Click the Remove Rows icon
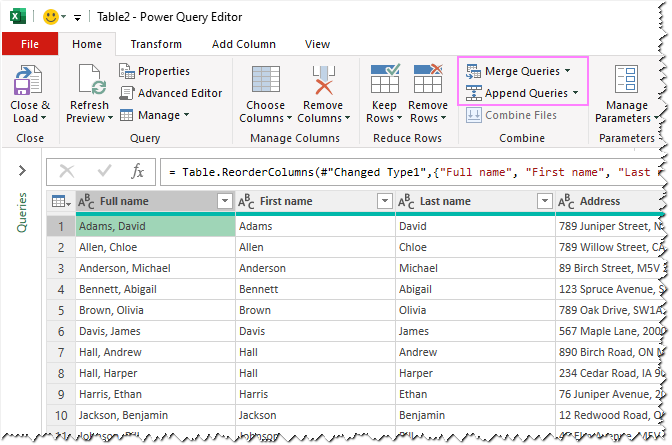 428,78
